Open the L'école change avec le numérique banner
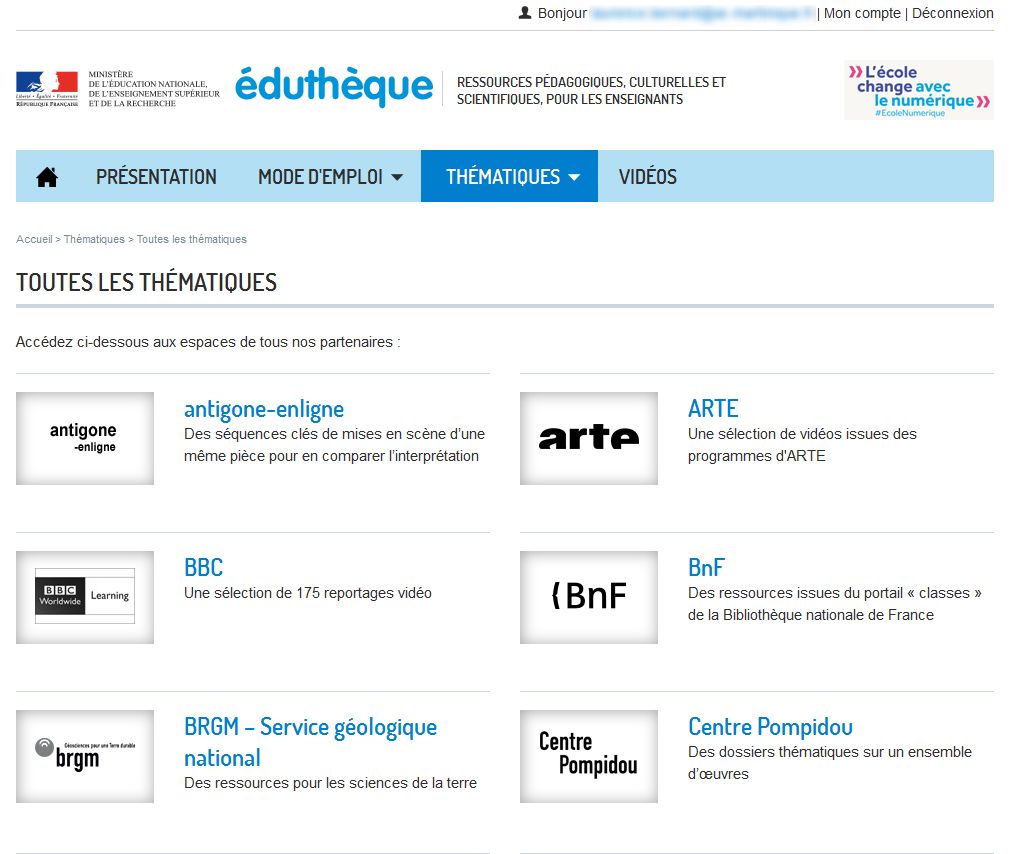 click(918, 90)
